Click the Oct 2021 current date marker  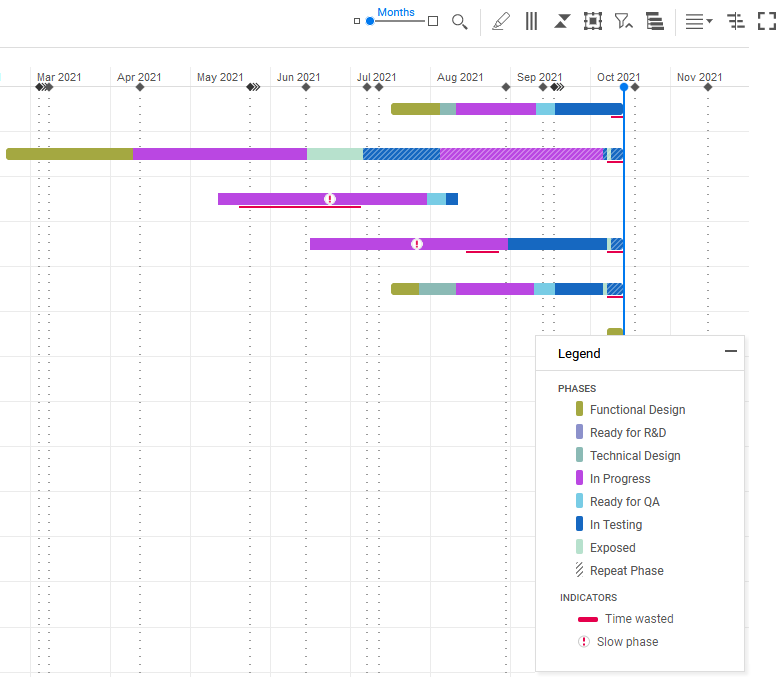(x=624, y=87)
